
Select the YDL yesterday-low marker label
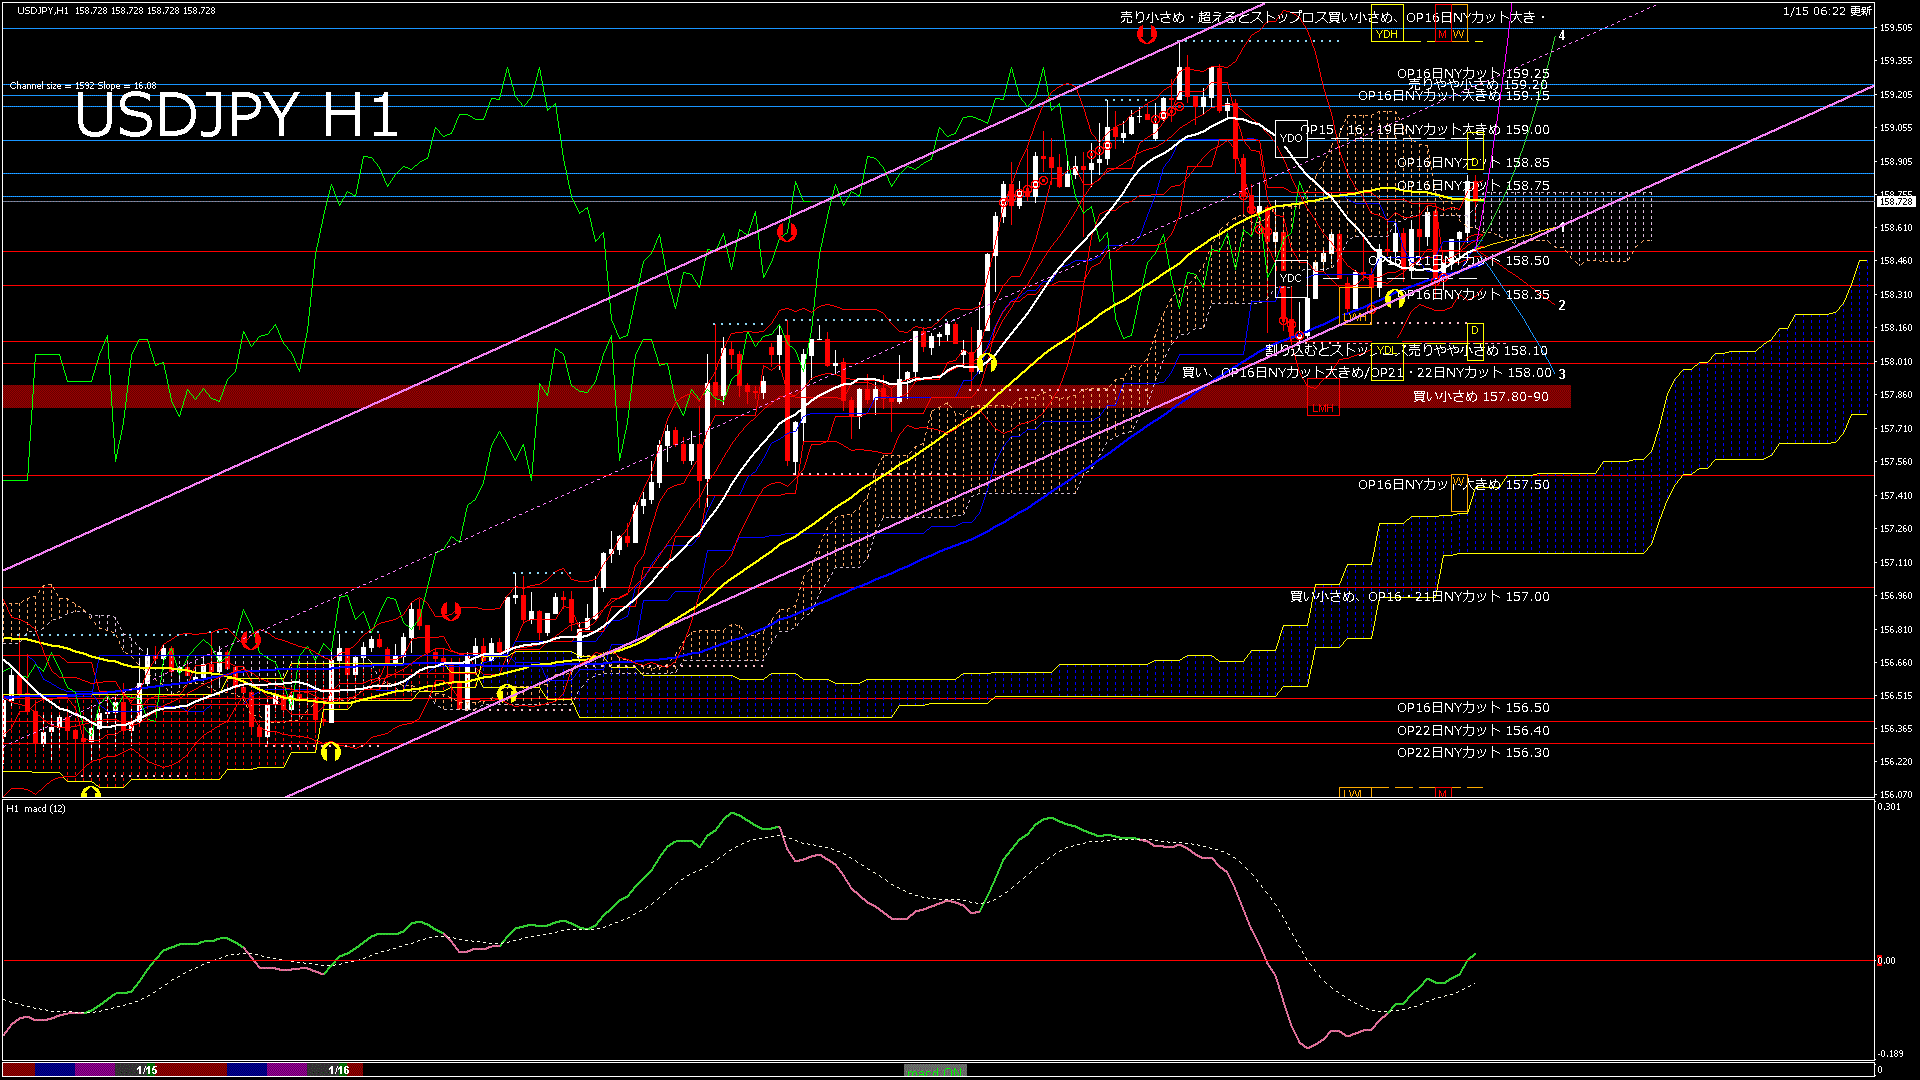point(1388,349)
